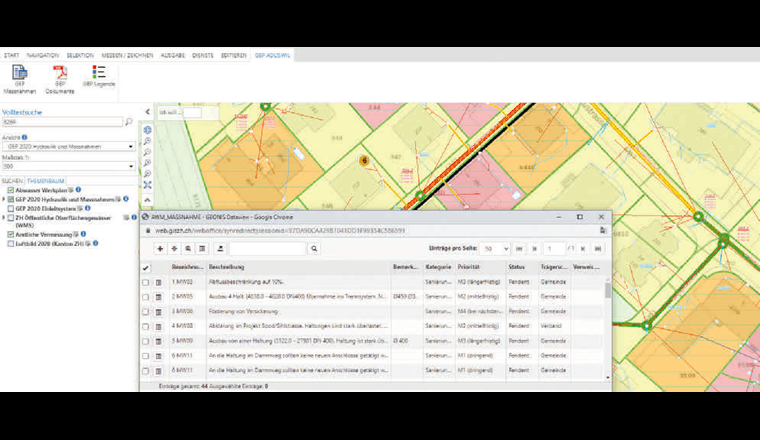Image resolution: width=760 pixels, height=440 pixels.
Task: Collapse the left side panel chevron
Action: click(147, 112)
